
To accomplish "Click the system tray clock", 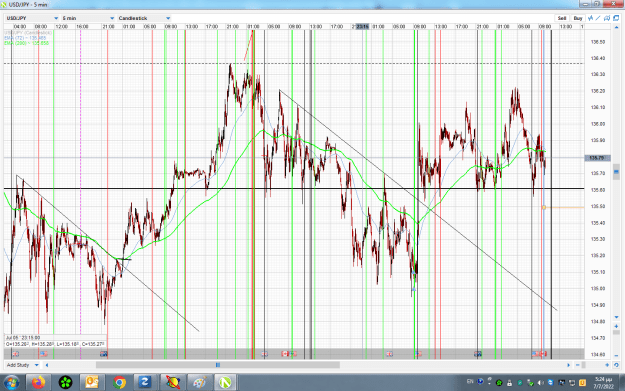I will [x=603, y=383].
